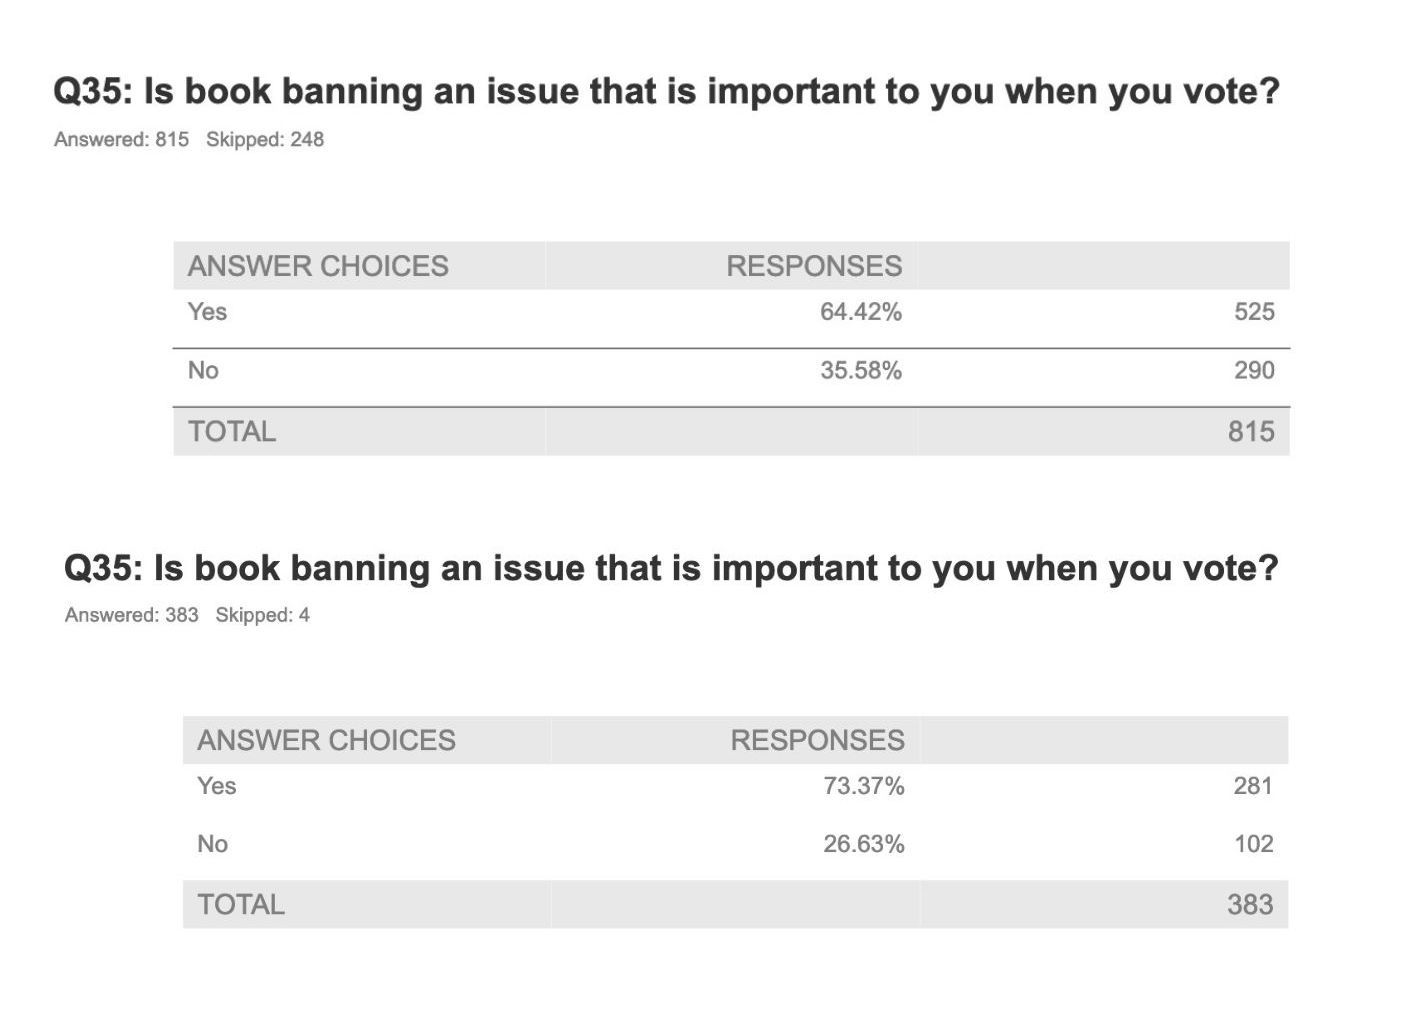
Task: Click the count 525 in first table
Action: [1254, 312]
